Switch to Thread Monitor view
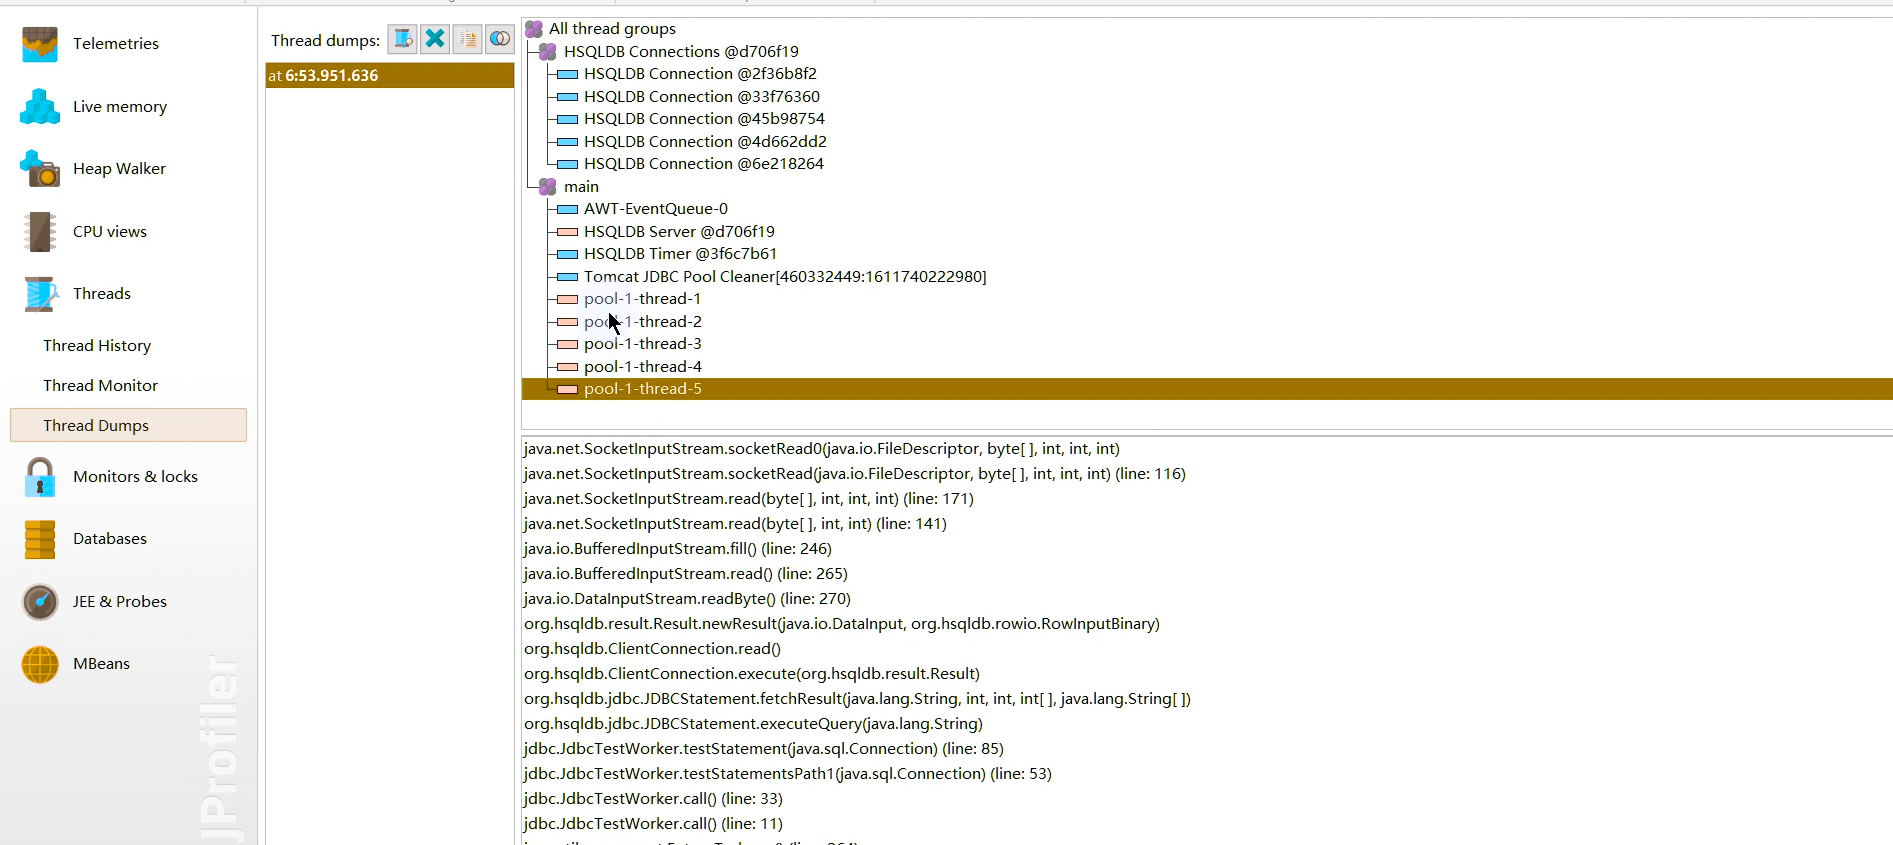1893x845 pixels. tap(100, 386)
